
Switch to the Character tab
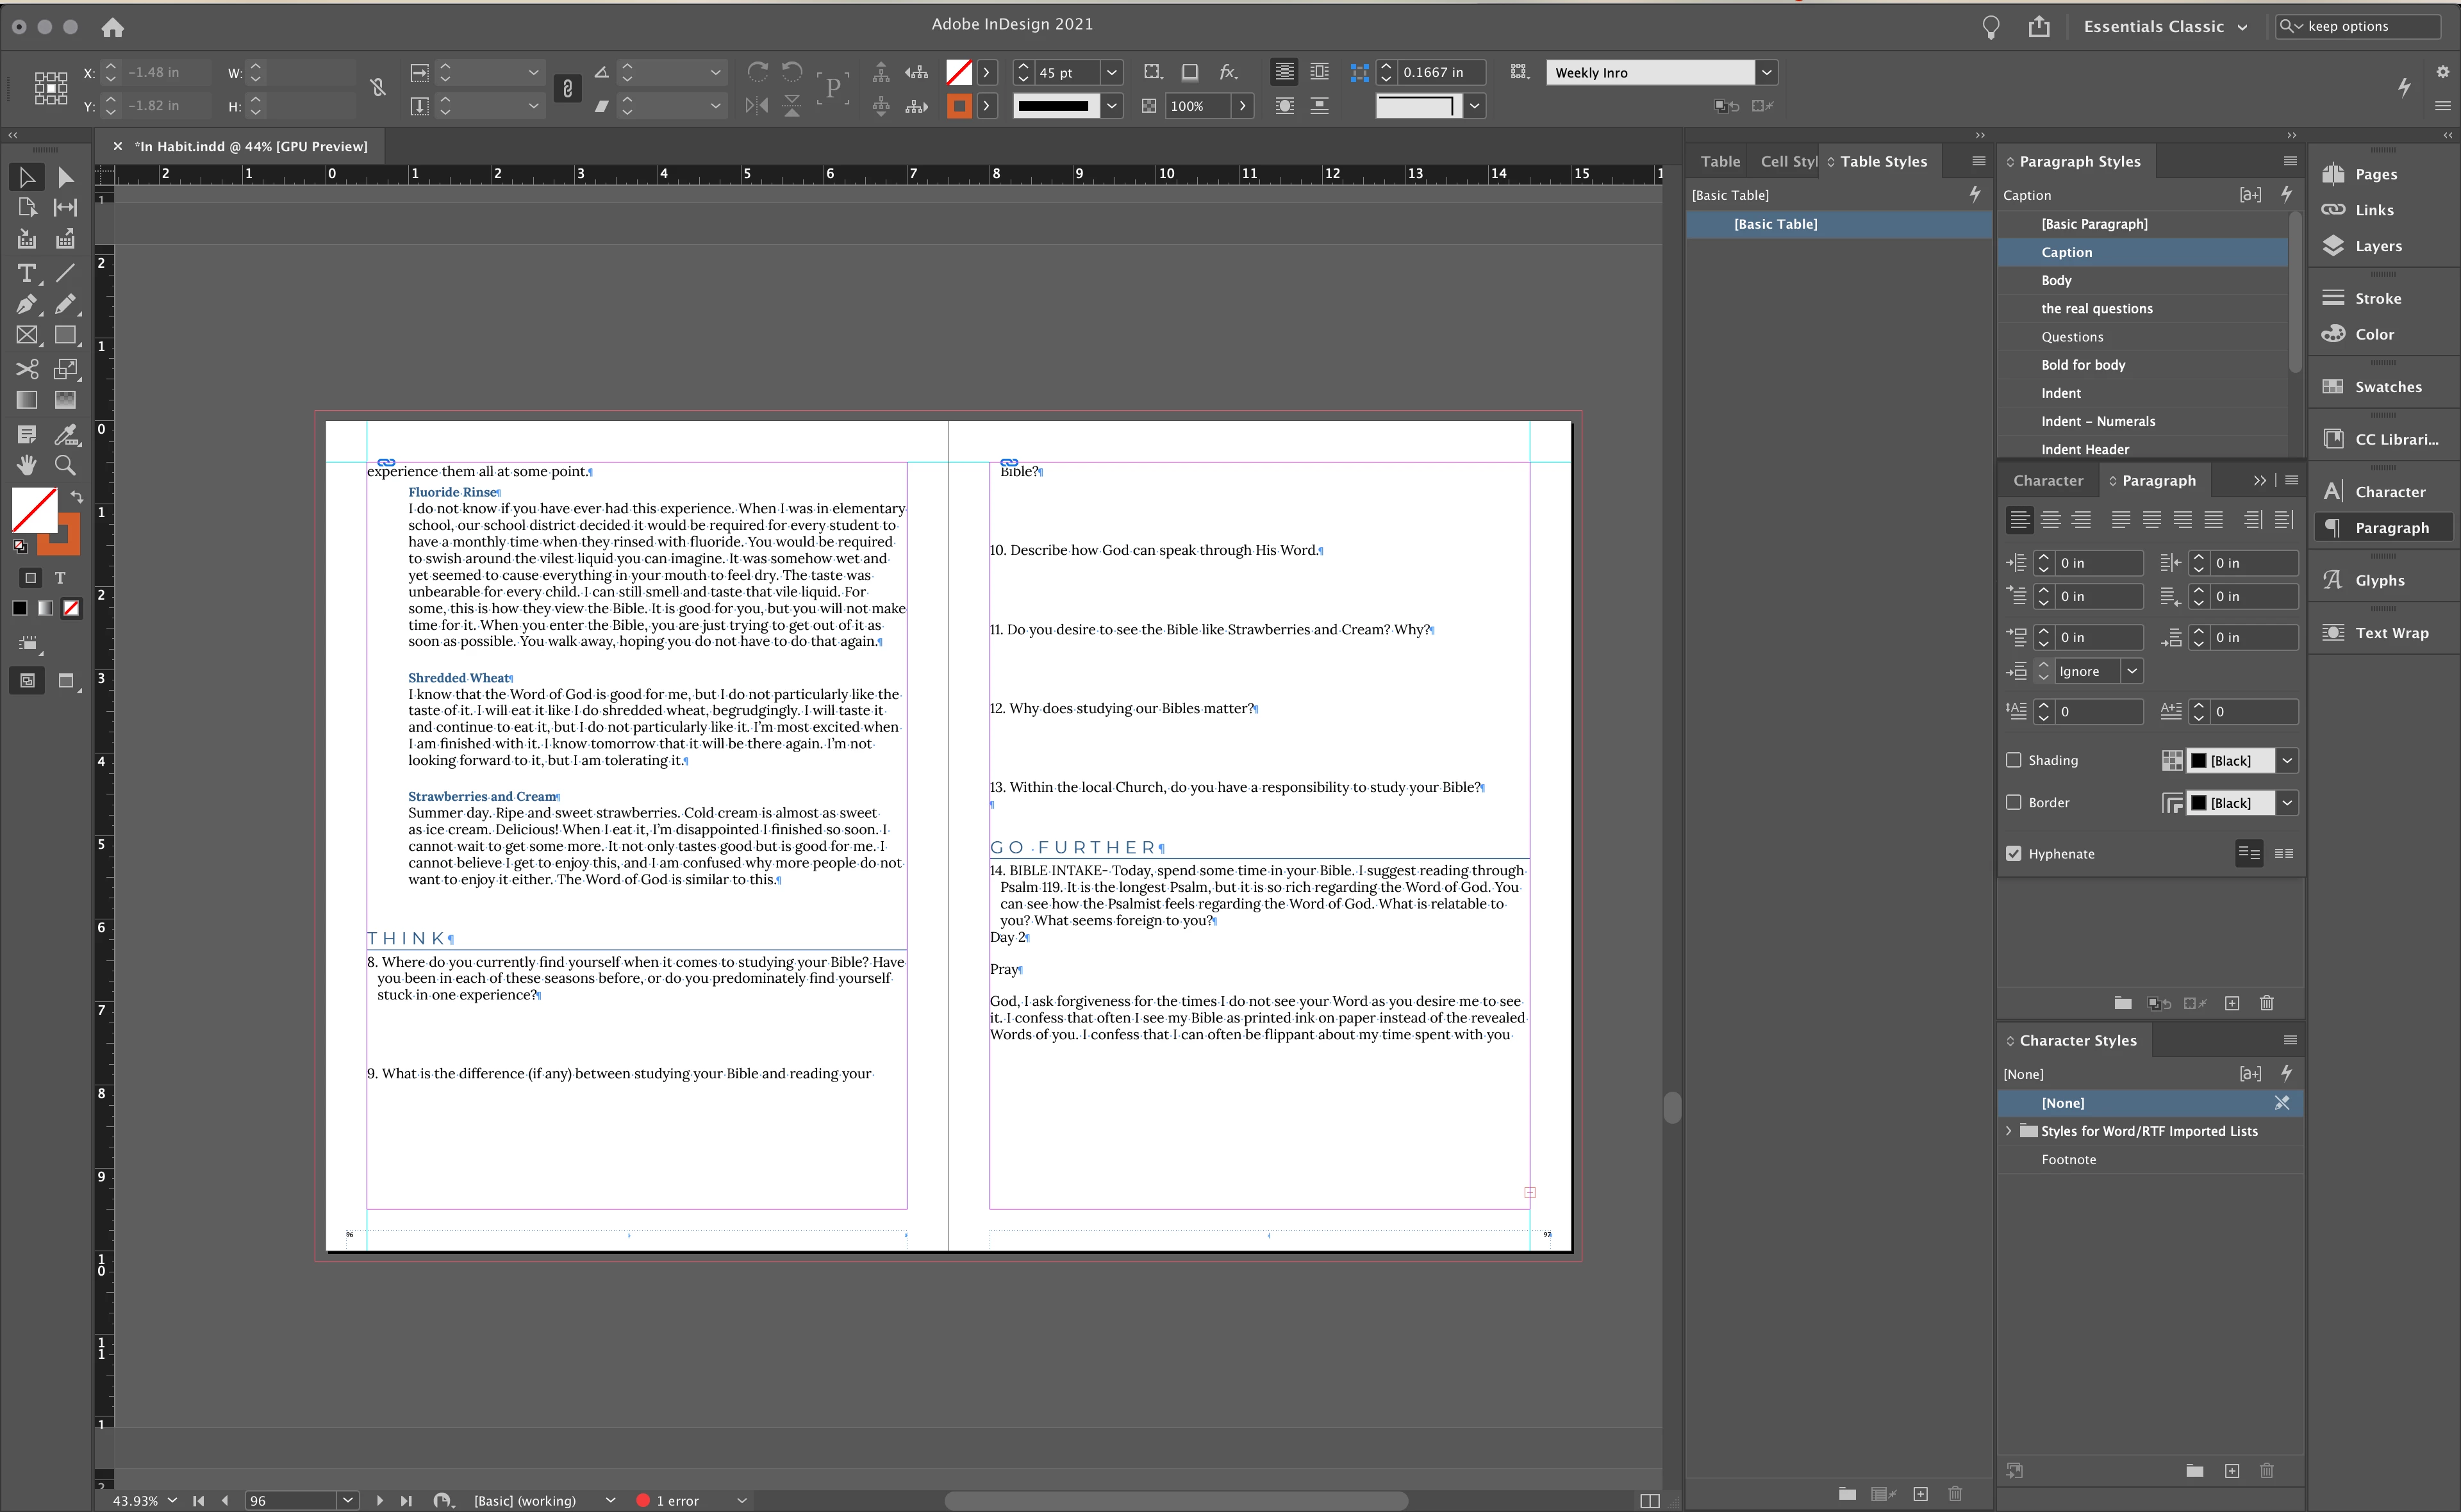click(2047, 480)
